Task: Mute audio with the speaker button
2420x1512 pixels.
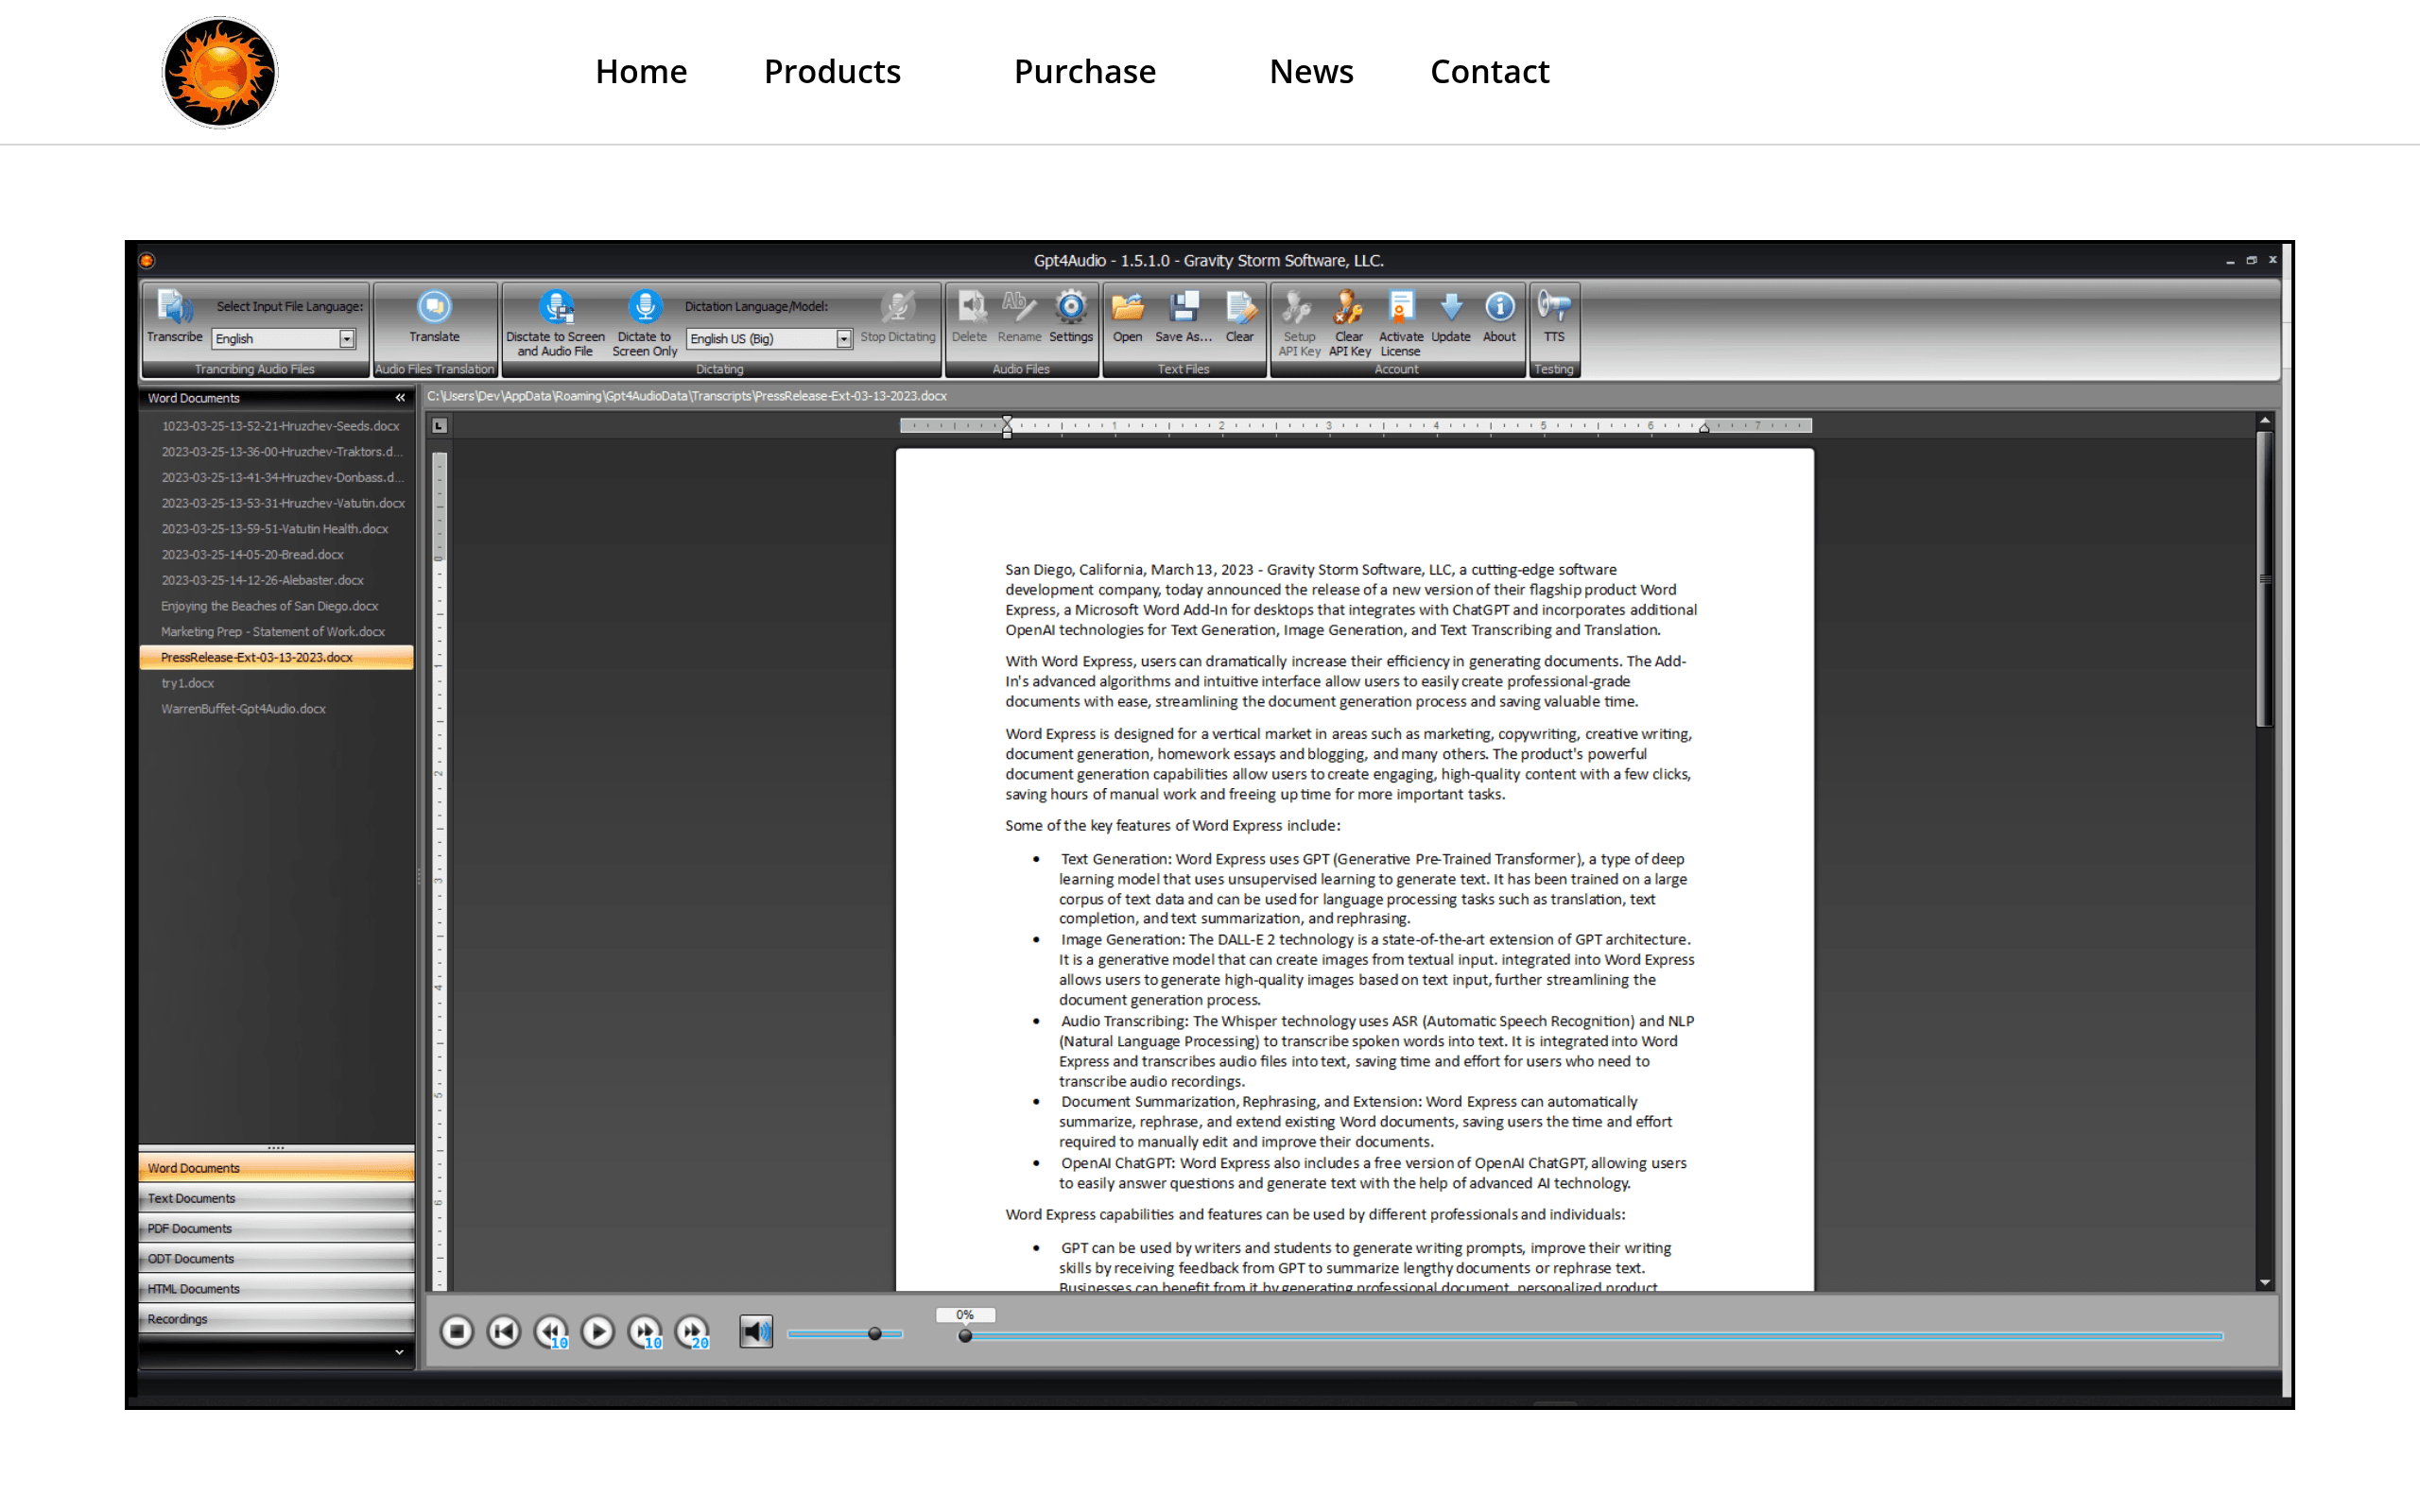Action: (756, 1331)
